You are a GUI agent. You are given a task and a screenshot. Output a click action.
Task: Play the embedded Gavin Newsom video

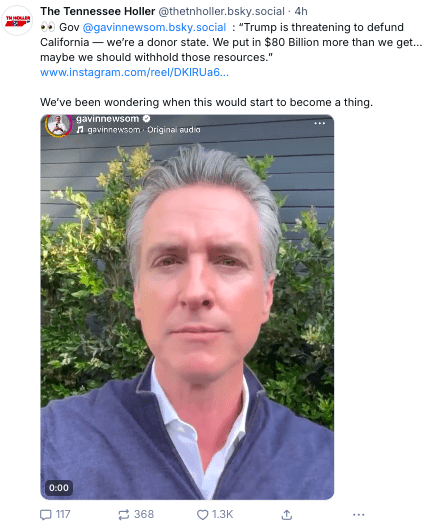coord(187,307)
